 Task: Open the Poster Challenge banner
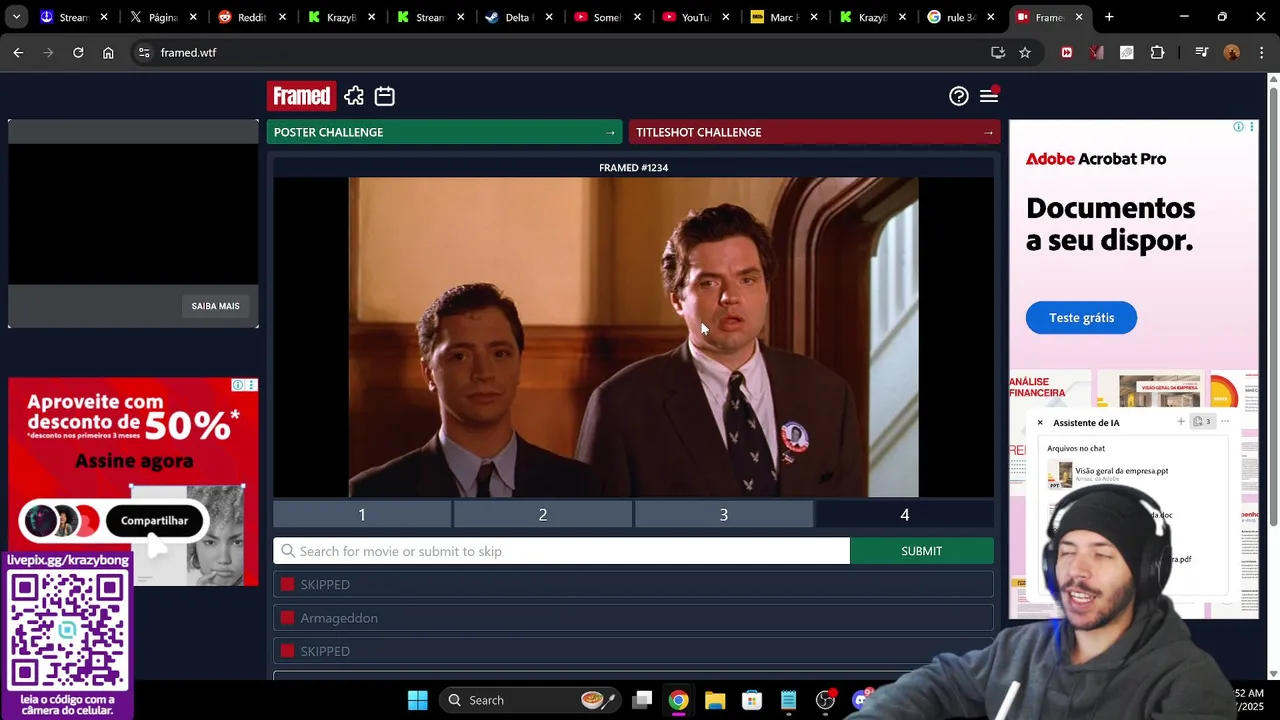pos(444,132)
